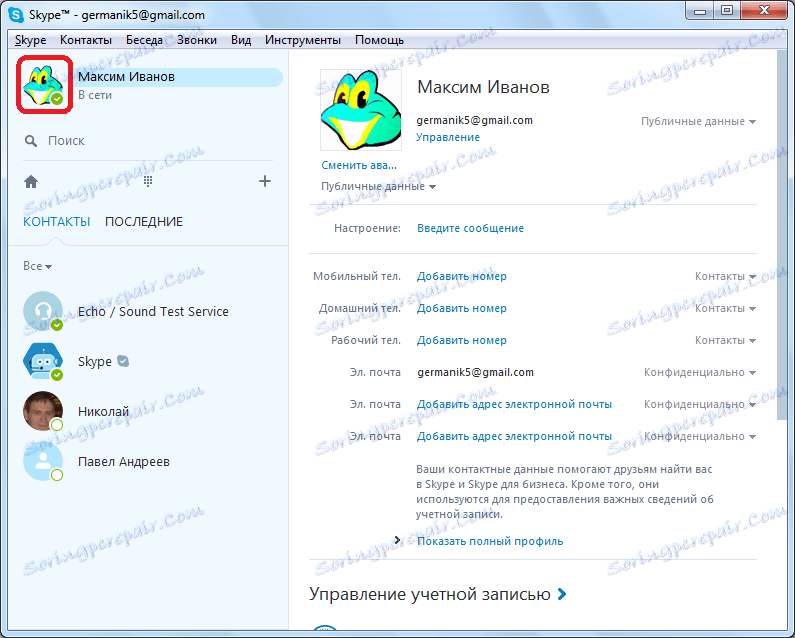The width and height of the screenshot is (795, 638).
Task: Click the germanik5@gmail.com Эл. почта value
Action: pyautogui.click(x=476, y=372)
